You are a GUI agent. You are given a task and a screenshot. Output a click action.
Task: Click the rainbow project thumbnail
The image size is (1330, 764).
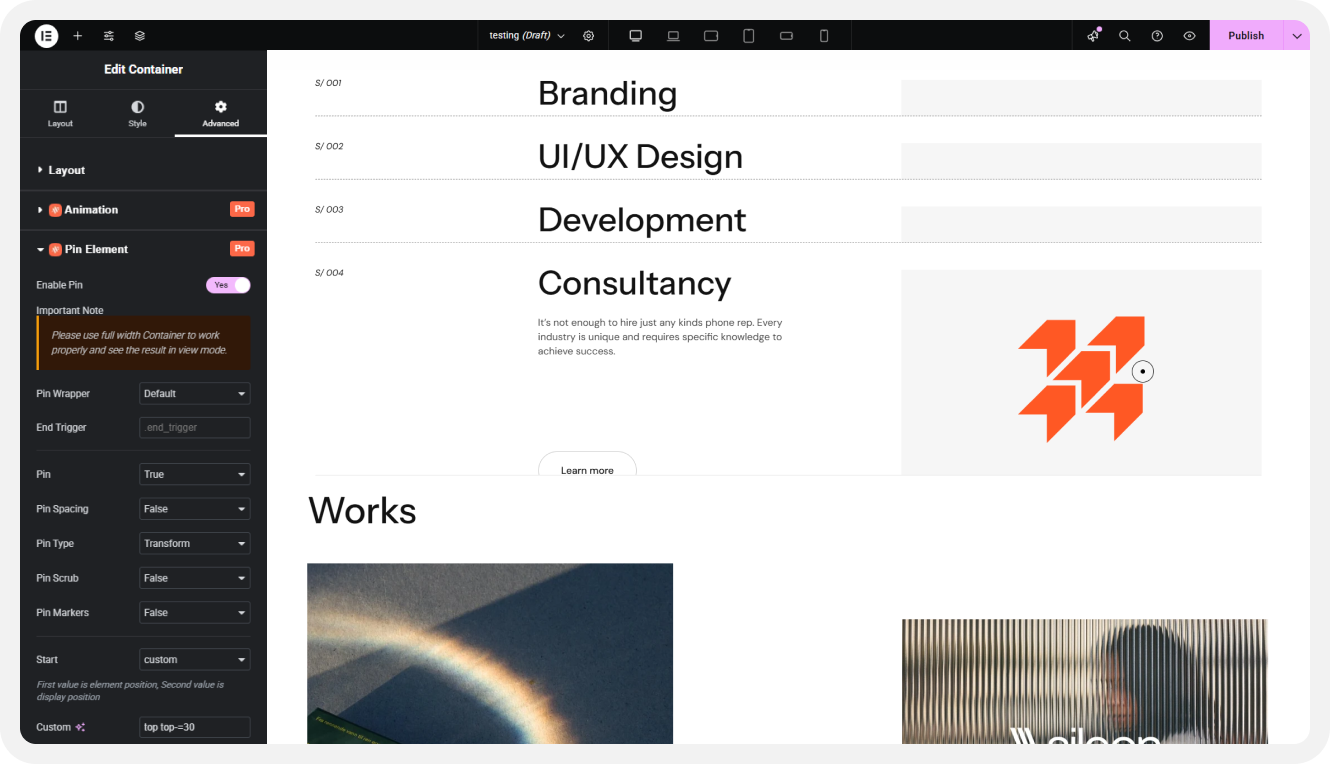(x=490, y=653)
